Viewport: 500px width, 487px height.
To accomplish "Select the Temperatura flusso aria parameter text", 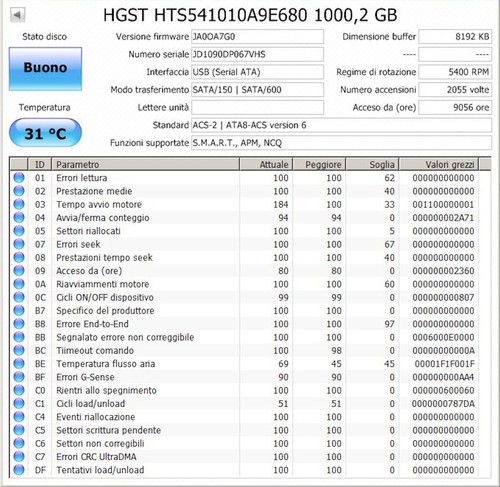I will click(x=106, y=364).
